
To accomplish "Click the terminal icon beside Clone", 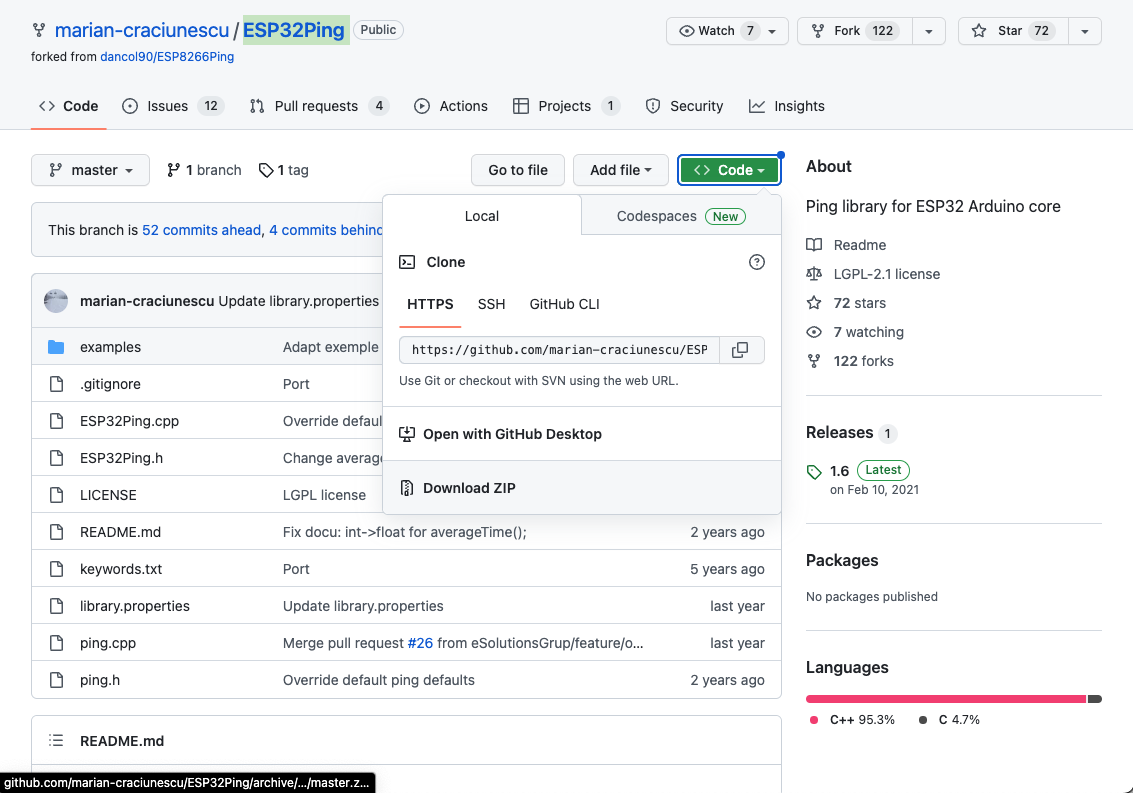I will click(x=407, y=262).
